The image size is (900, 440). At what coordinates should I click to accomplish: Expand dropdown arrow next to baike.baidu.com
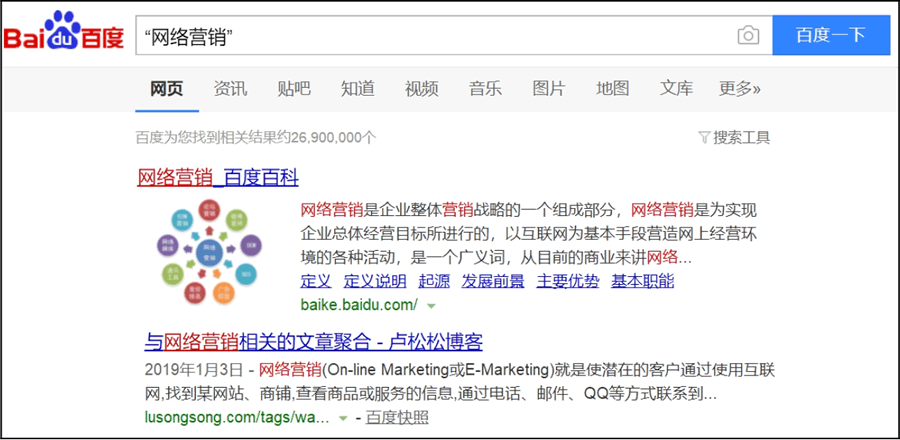pos(432,304)
